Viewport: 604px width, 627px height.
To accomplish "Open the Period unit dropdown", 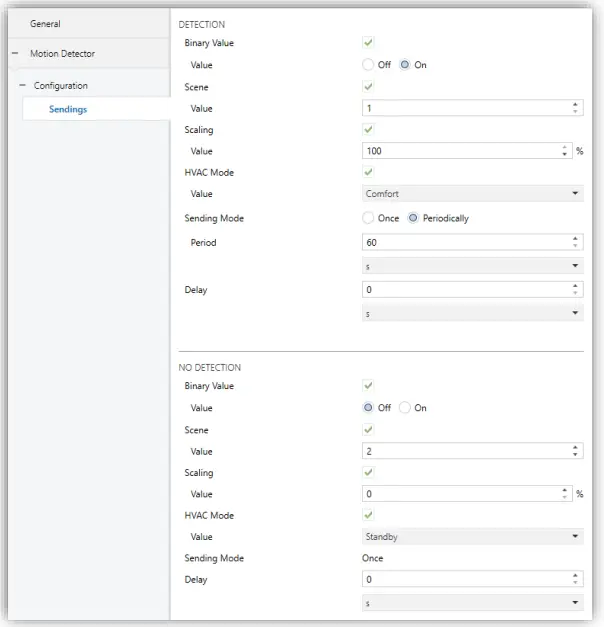I will point(472,267).
